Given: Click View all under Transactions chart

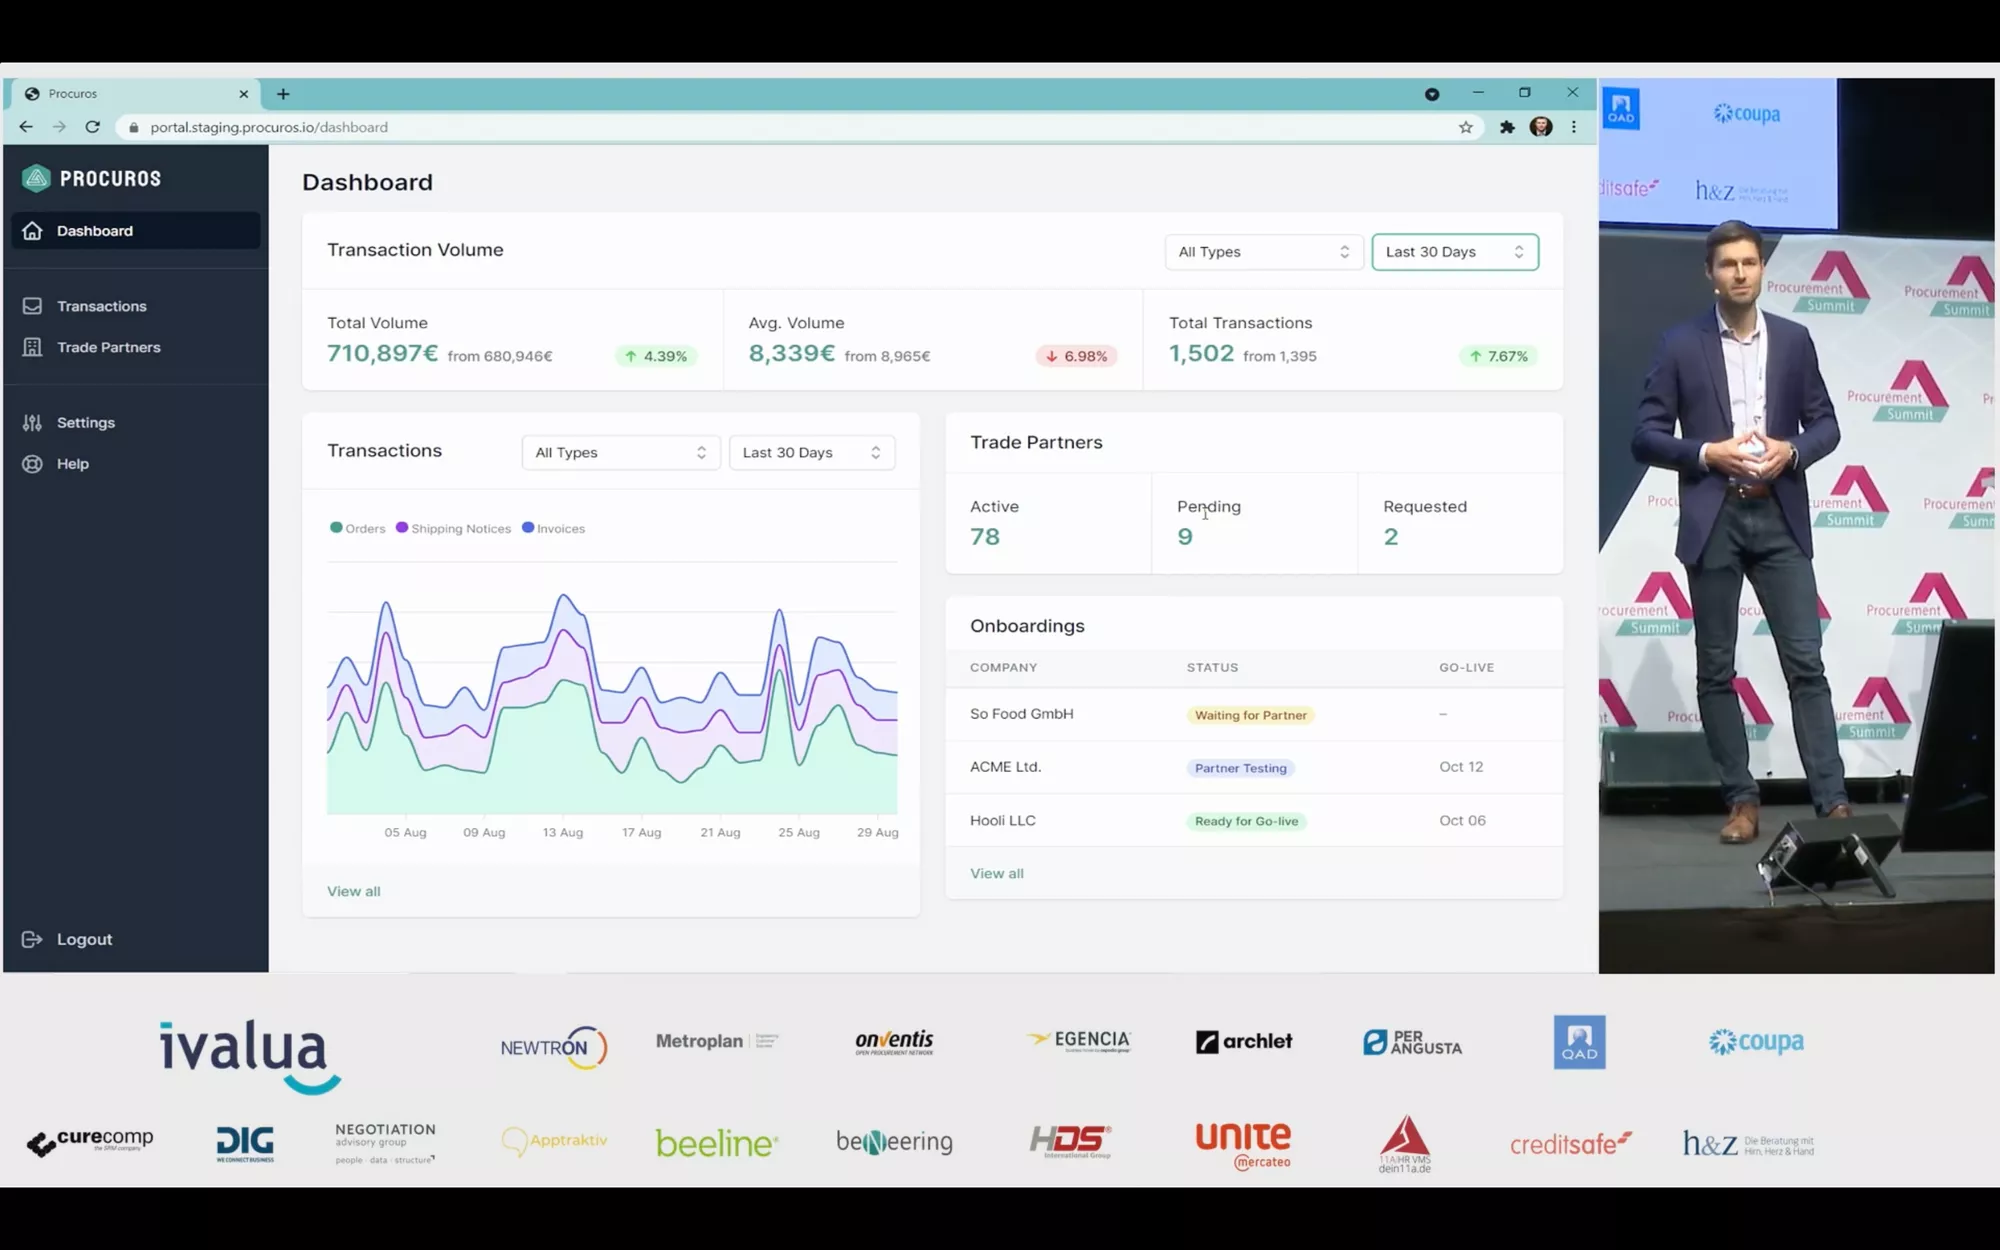Looking at the screenshot, I should pos(354,891).
